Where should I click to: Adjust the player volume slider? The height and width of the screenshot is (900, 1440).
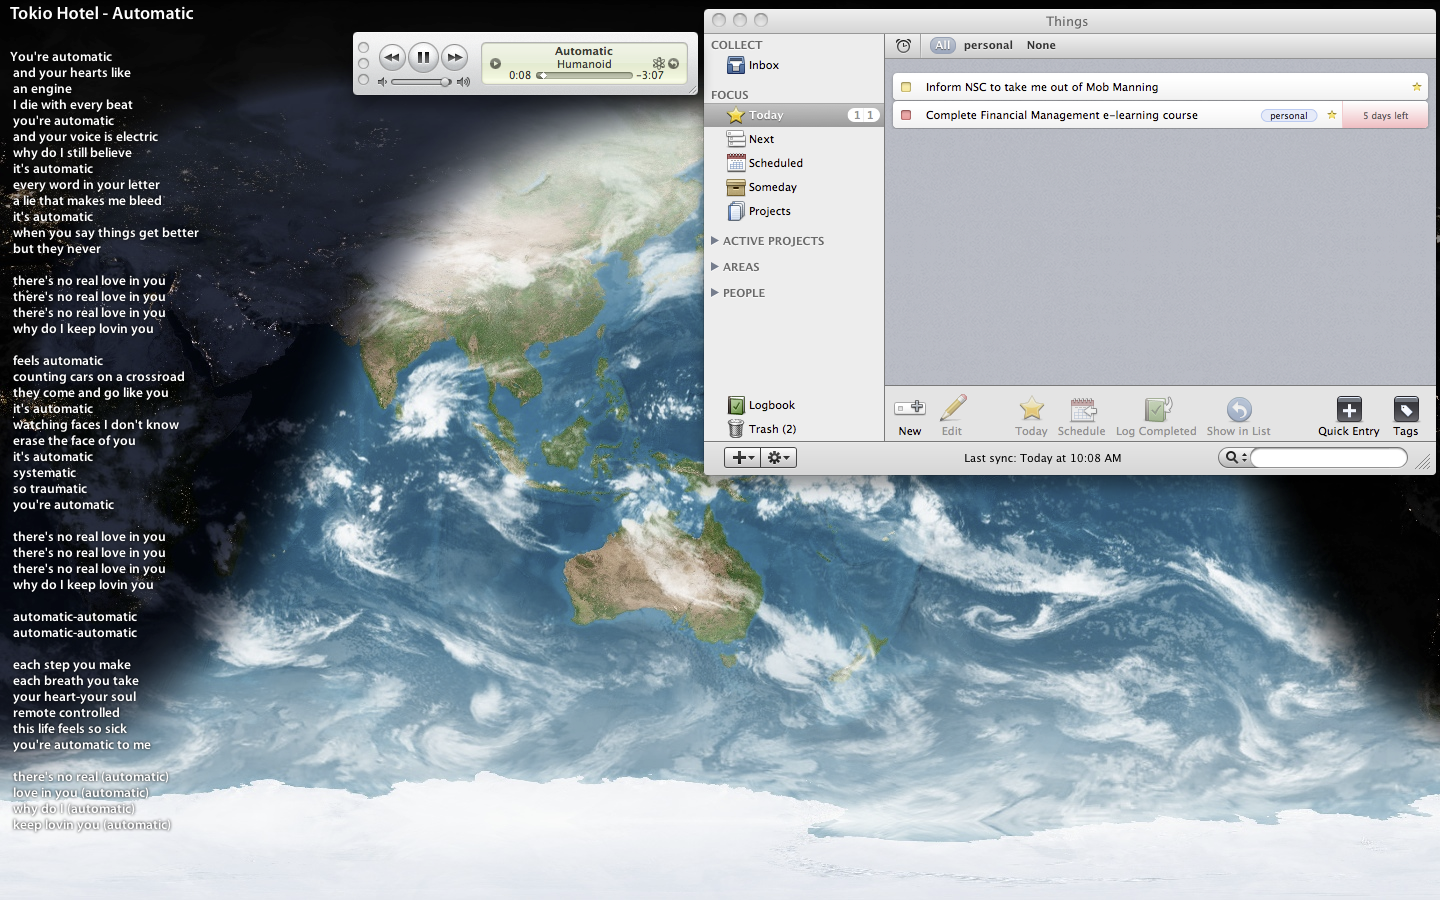pyautogui.click(x=421, y=82)
